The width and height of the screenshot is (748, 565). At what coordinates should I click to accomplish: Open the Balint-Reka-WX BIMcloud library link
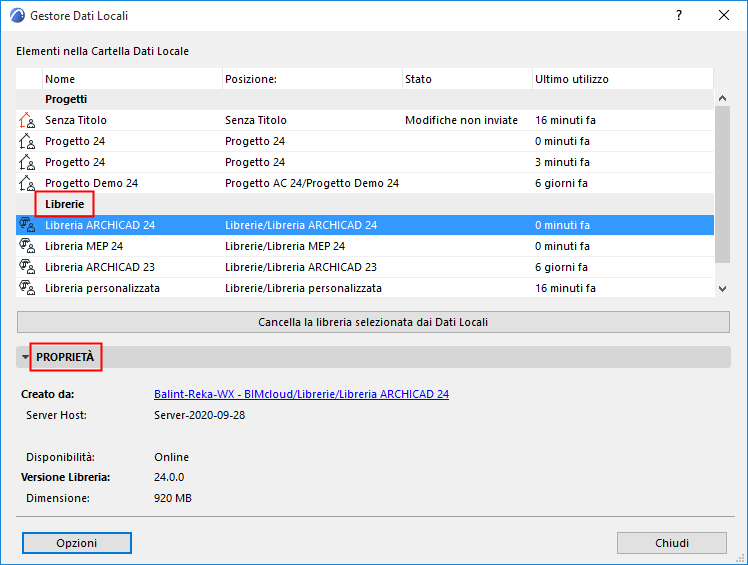tap(301, 394)
